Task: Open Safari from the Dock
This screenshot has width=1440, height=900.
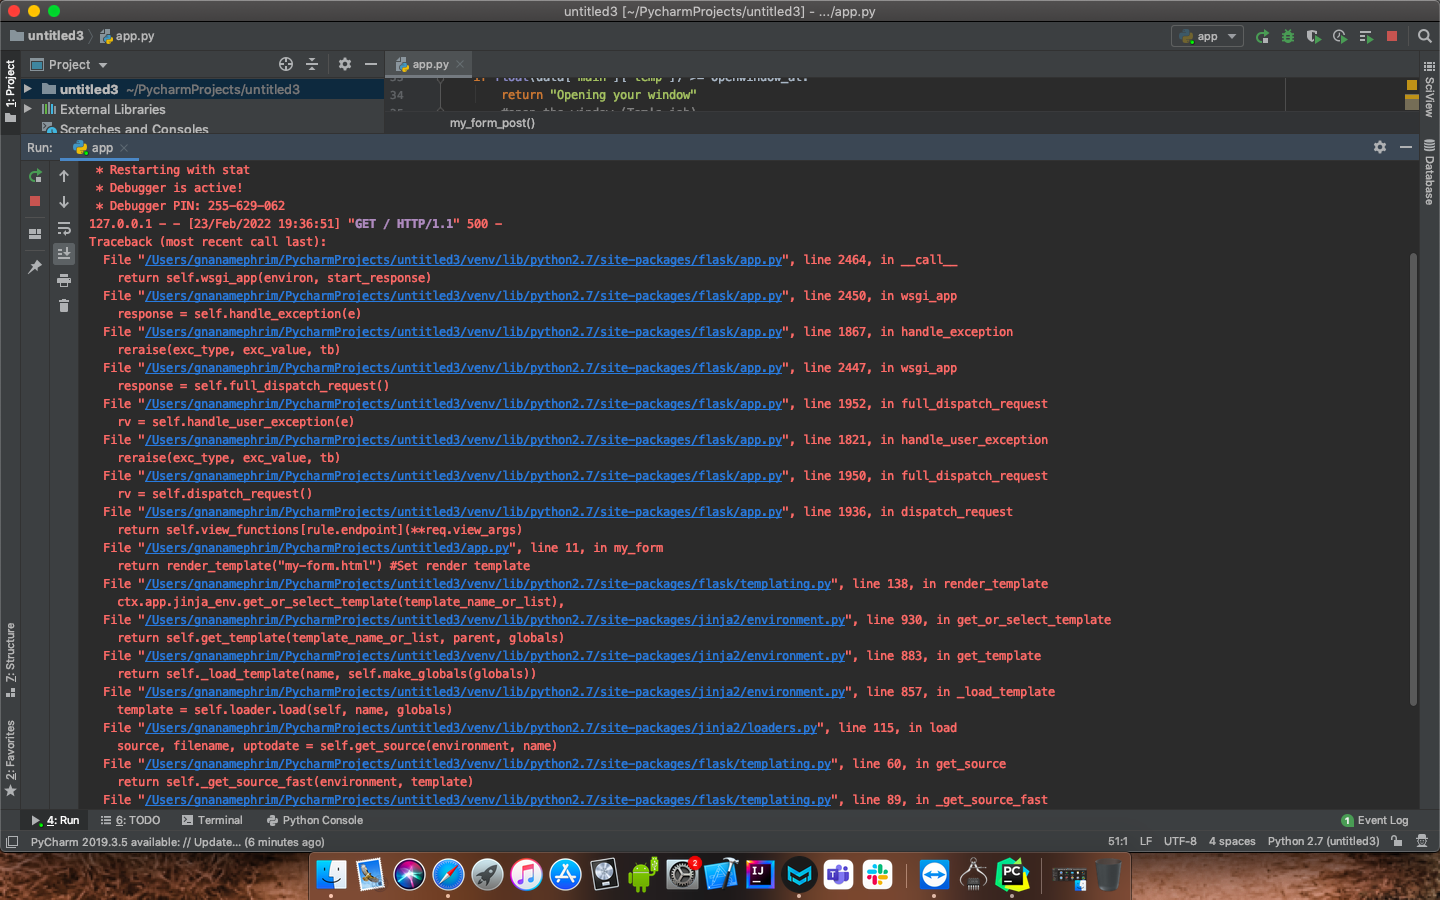Action: [448, 875]
